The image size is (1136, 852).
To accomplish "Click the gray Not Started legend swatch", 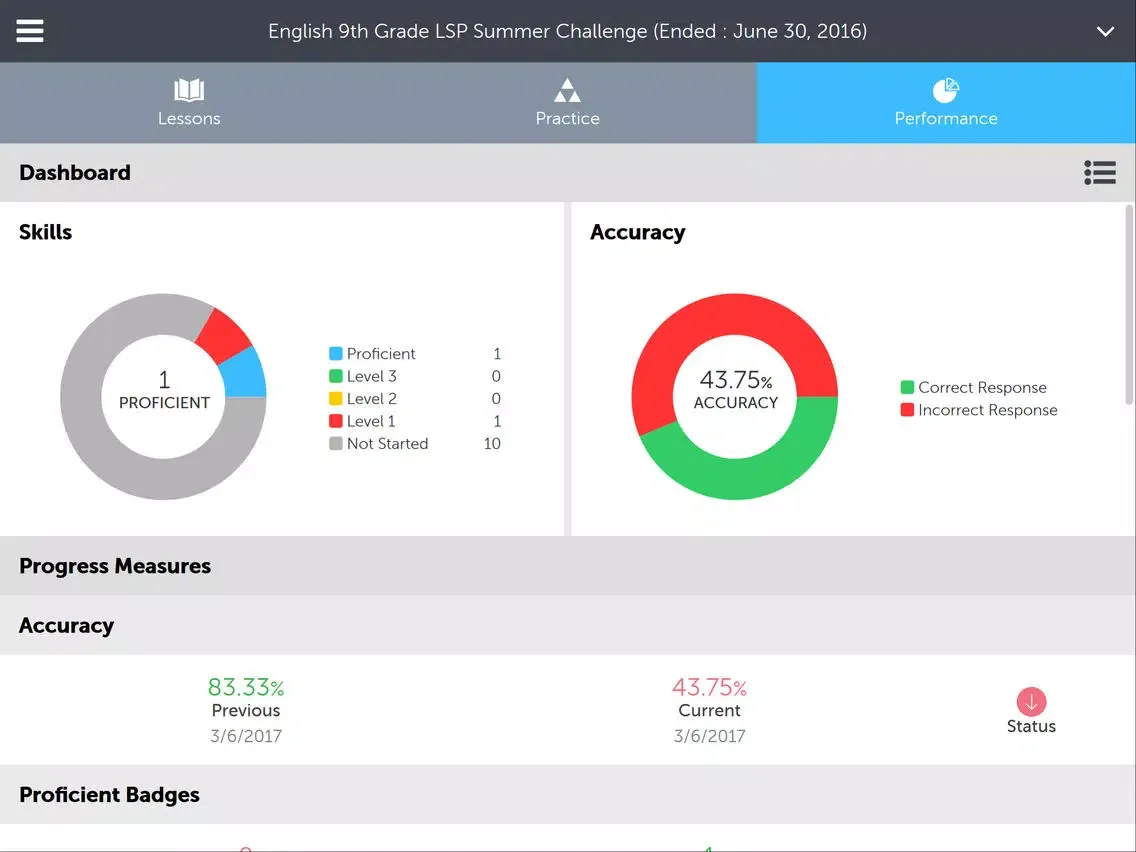I will [x=336, y=444].
